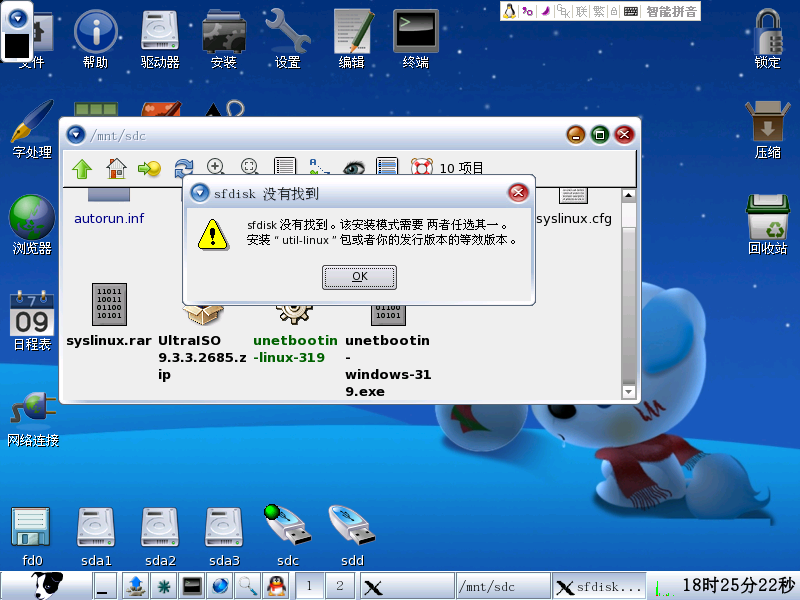Toggle show hidden files eye icon
Image resolution: width=800 pixels, height=600 pixels.
(354, 167)
